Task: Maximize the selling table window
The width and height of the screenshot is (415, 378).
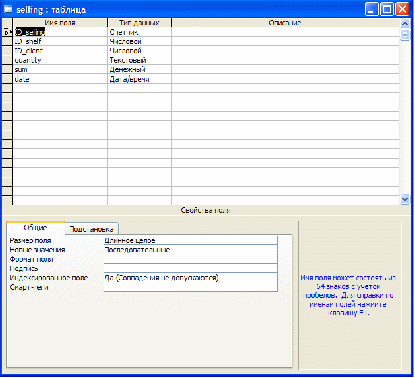Action: coord(387,9)
